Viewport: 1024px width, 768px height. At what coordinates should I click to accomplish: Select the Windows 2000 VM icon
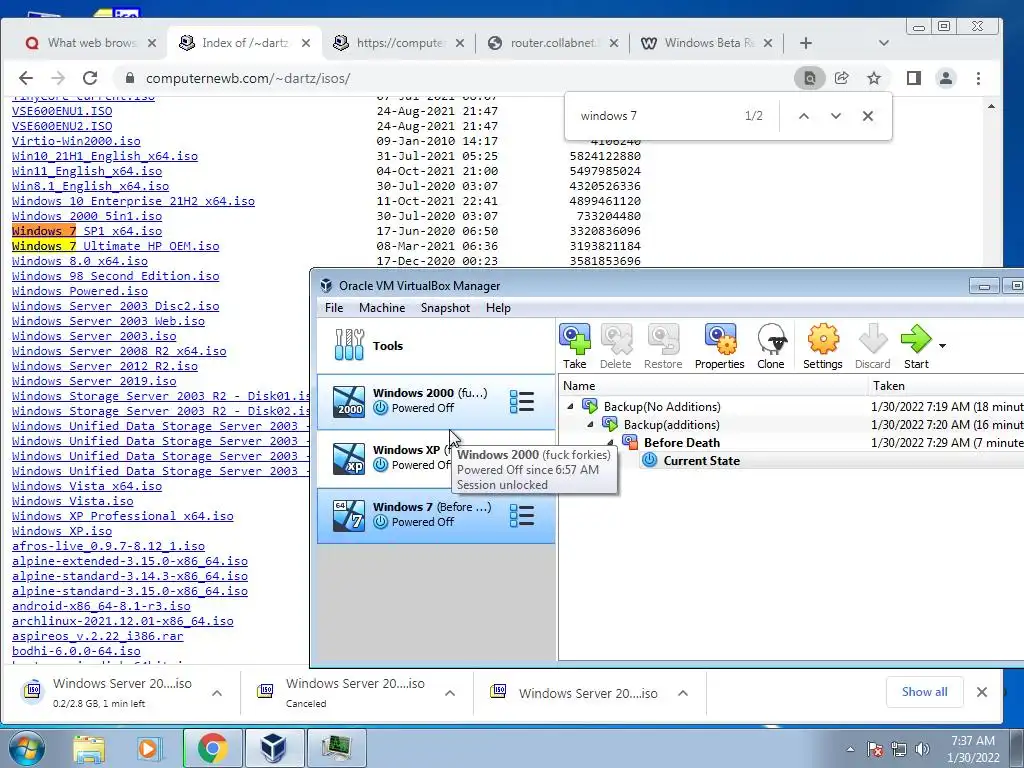(x=349, y=402)
